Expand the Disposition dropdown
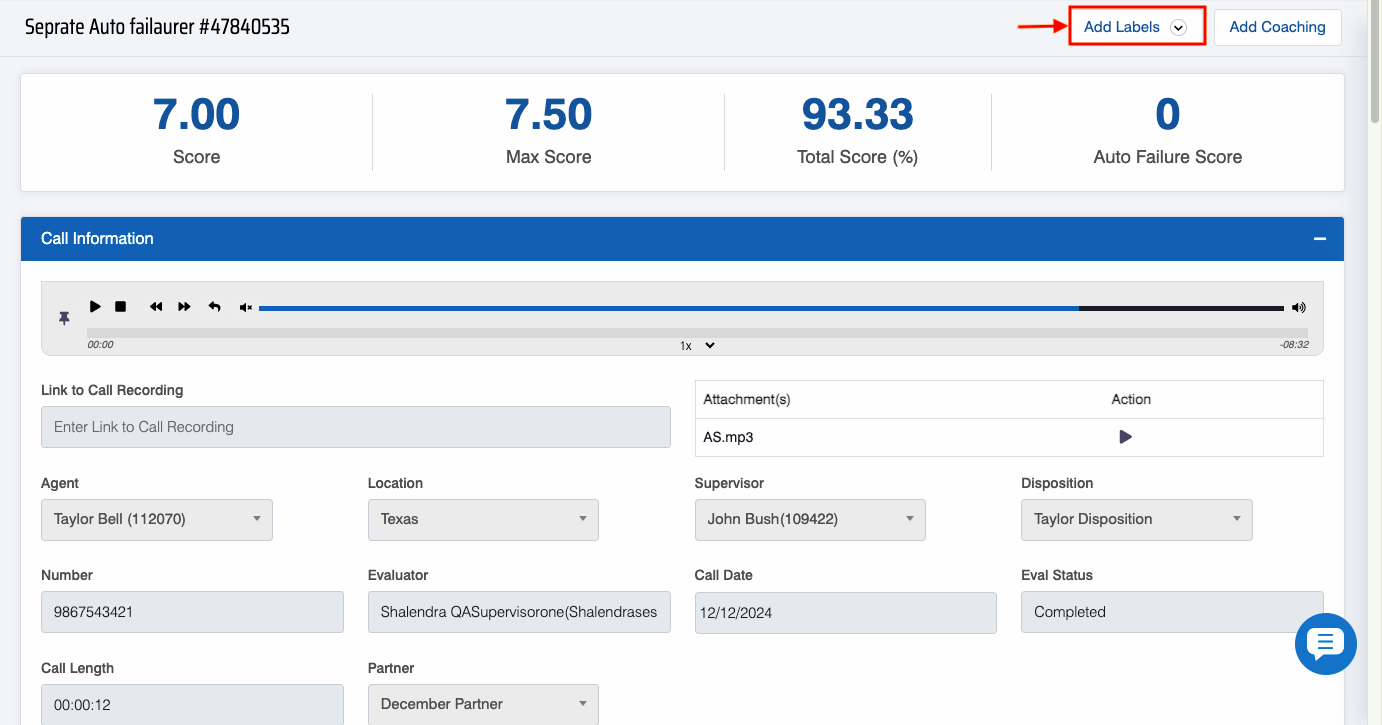Viewport: 1382px width, 725px height. click(1136, 520)
